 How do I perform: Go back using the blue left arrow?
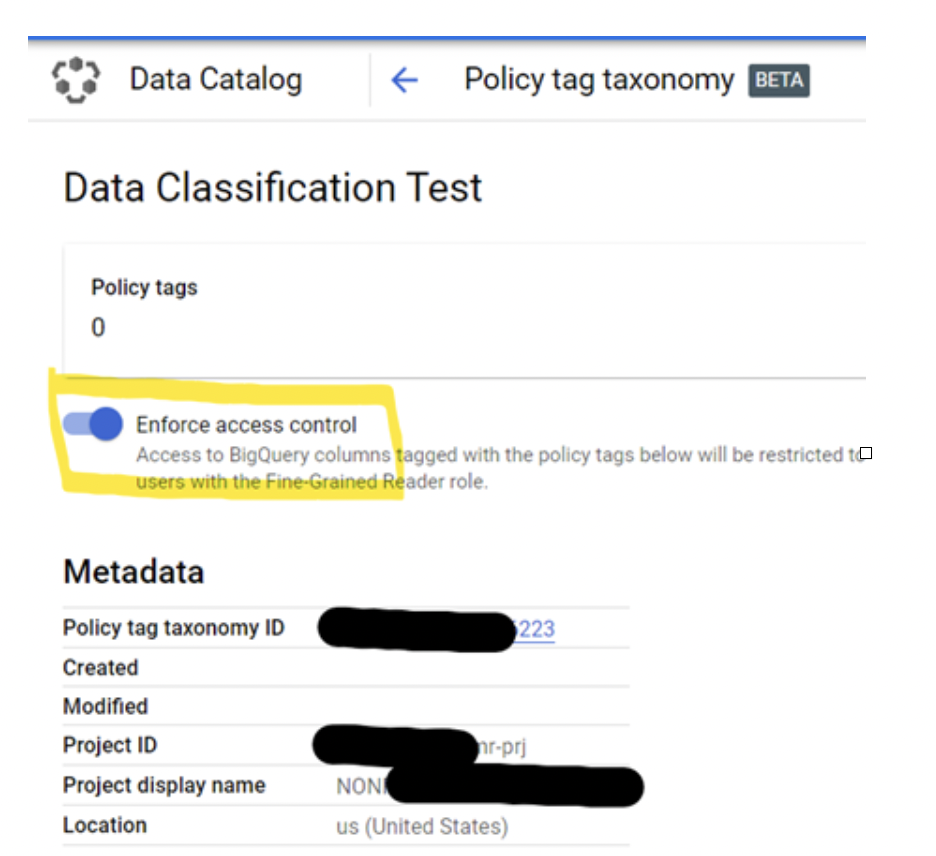pyautogui.click(x=404, y=81)
